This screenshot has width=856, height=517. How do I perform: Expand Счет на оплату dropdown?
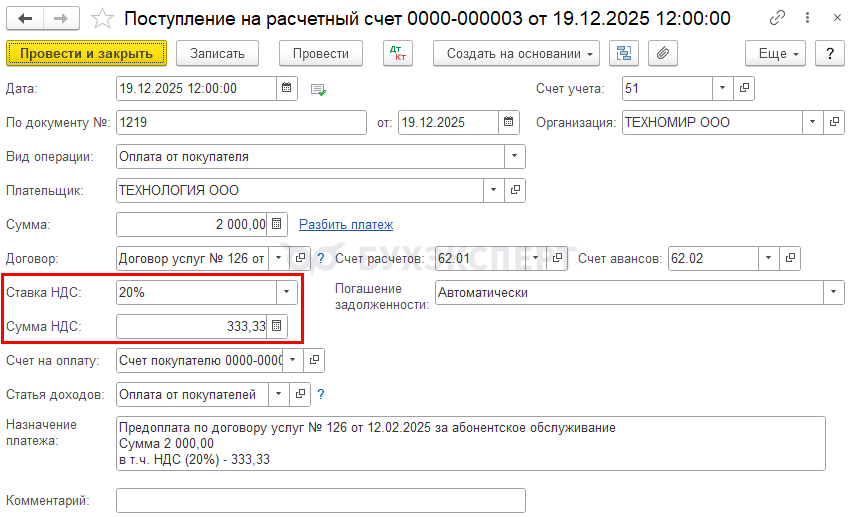click(293, 360)
